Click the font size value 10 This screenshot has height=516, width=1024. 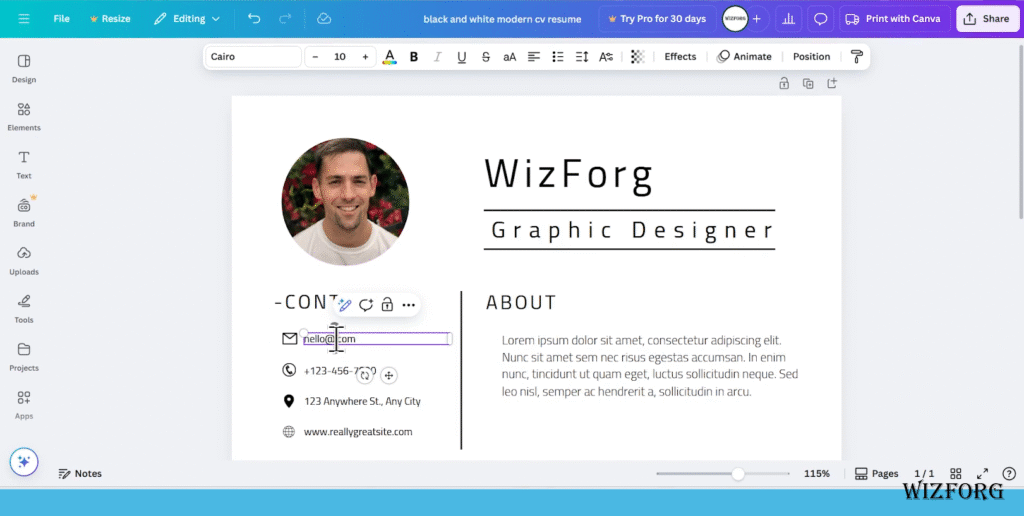(340, 57)
